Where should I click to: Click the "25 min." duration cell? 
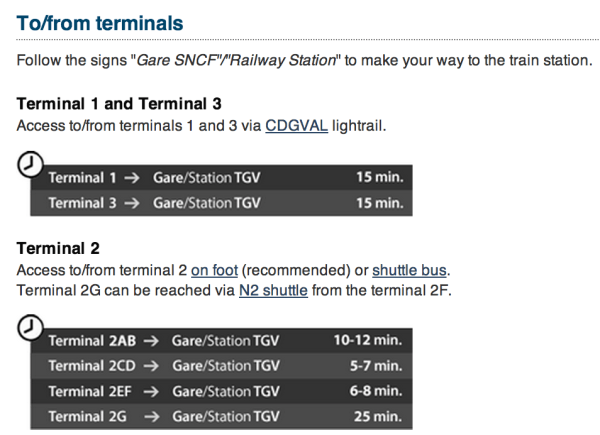(x=379, y=416)
